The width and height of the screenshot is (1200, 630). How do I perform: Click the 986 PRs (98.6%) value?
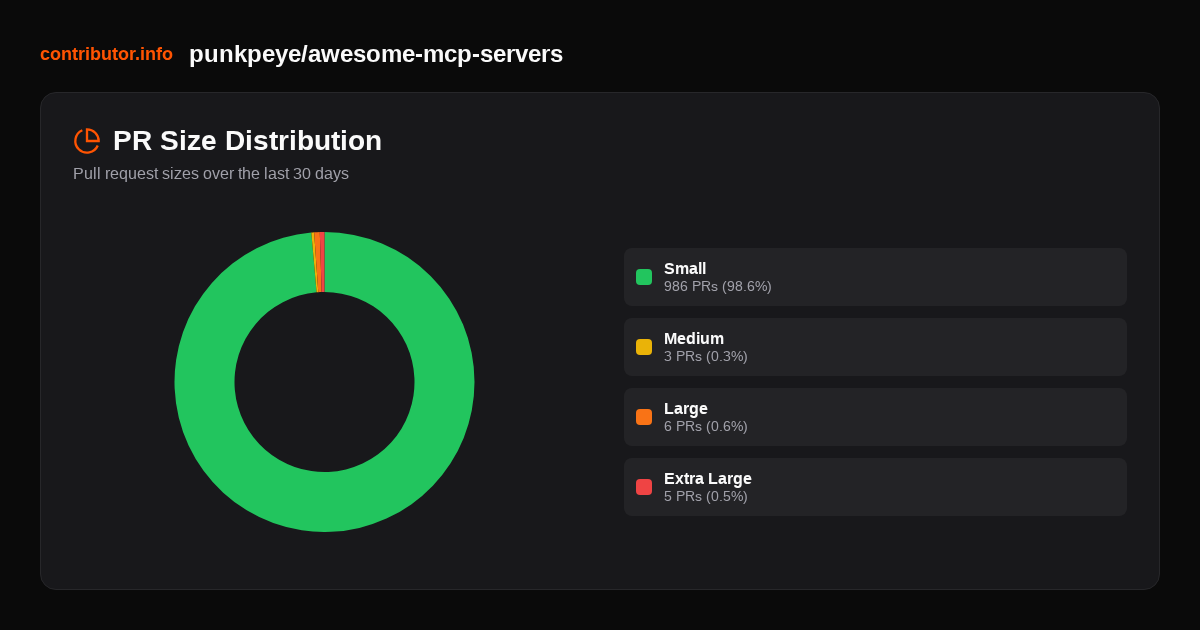click(718, 286)
